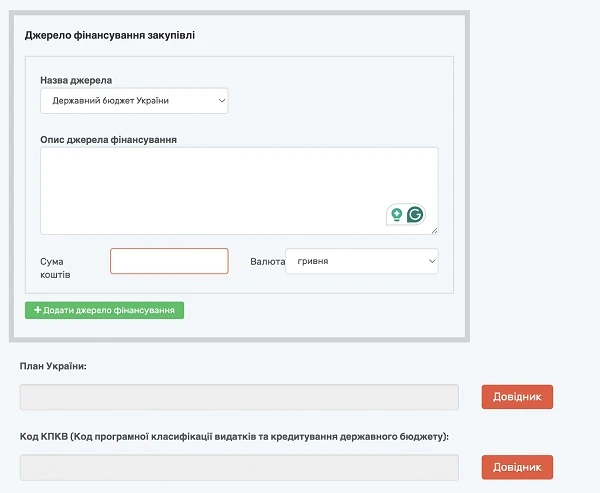Open the Grammarly G icon
Image resolution: width=600 pixels, height=493 pixels.
coord(415,214)
